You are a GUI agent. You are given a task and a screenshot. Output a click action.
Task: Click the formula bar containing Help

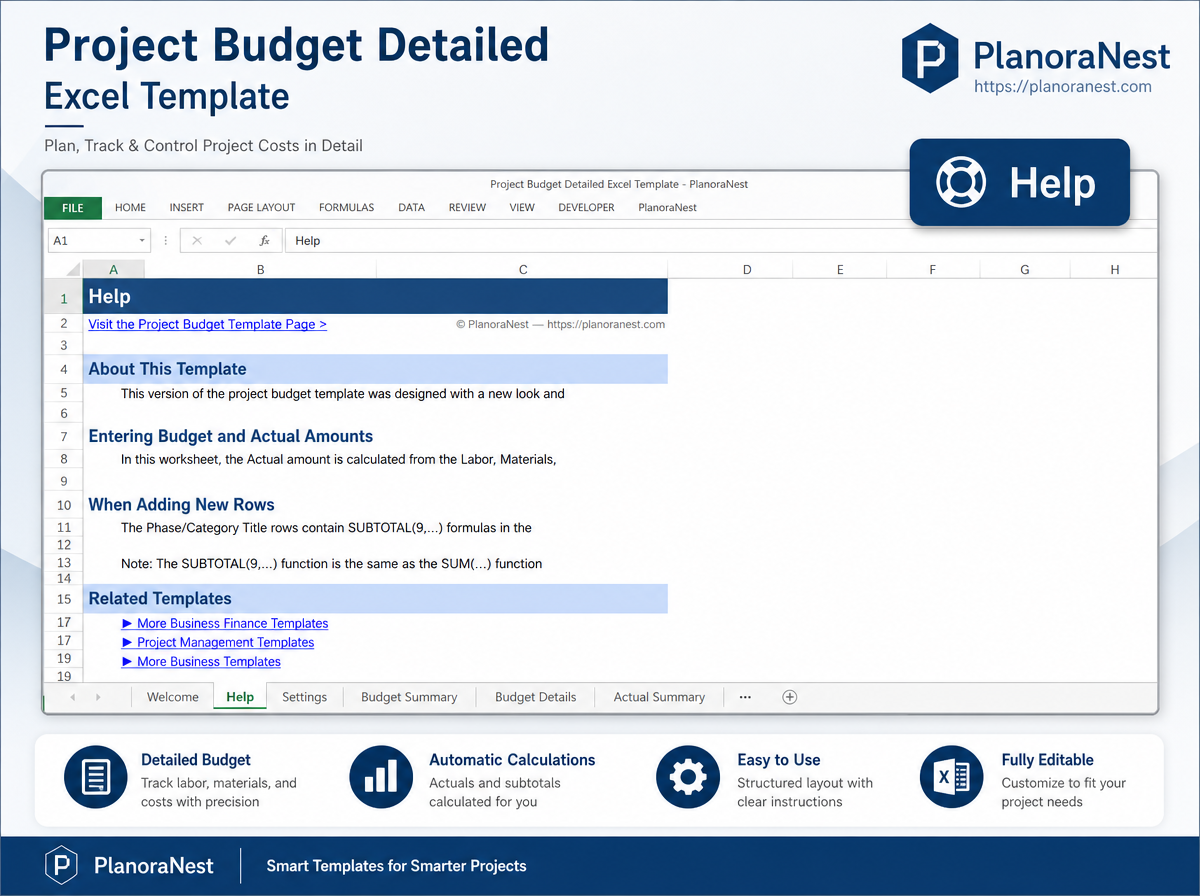click(x=720, y=241)
